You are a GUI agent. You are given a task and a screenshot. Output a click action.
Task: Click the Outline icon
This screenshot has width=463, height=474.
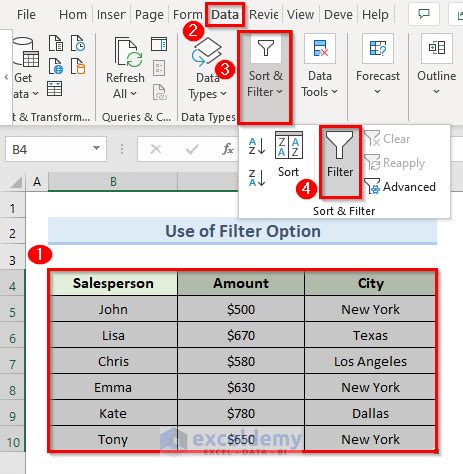(x=437, y=49)
